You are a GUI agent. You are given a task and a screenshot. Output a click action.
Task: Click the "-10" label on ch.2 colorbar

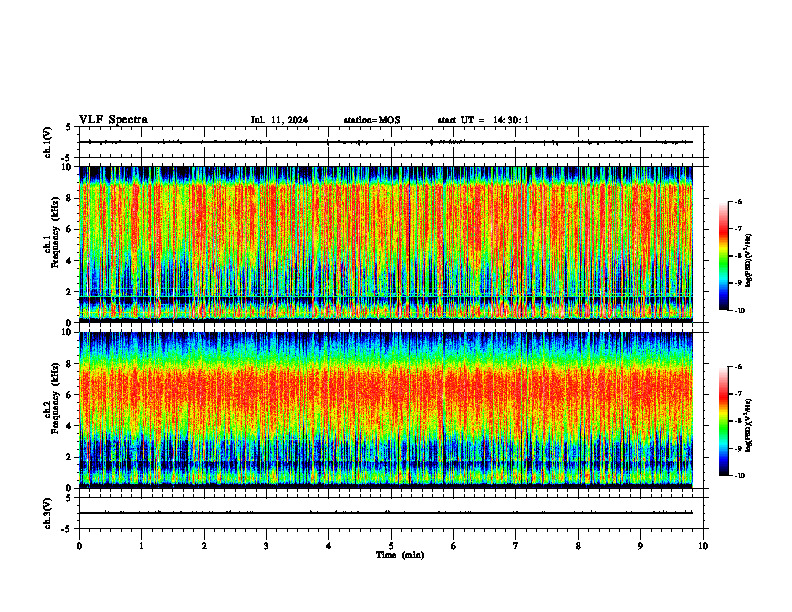[x=739, y=476]
